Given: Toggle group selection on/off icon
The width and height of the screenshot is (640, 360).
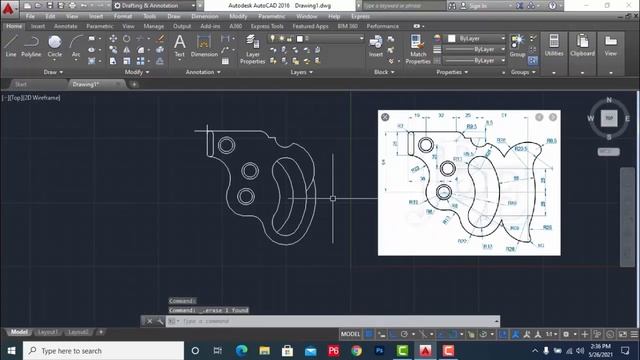Looking at the screenshot, I should pyautogui.click(x=533, y=60).
